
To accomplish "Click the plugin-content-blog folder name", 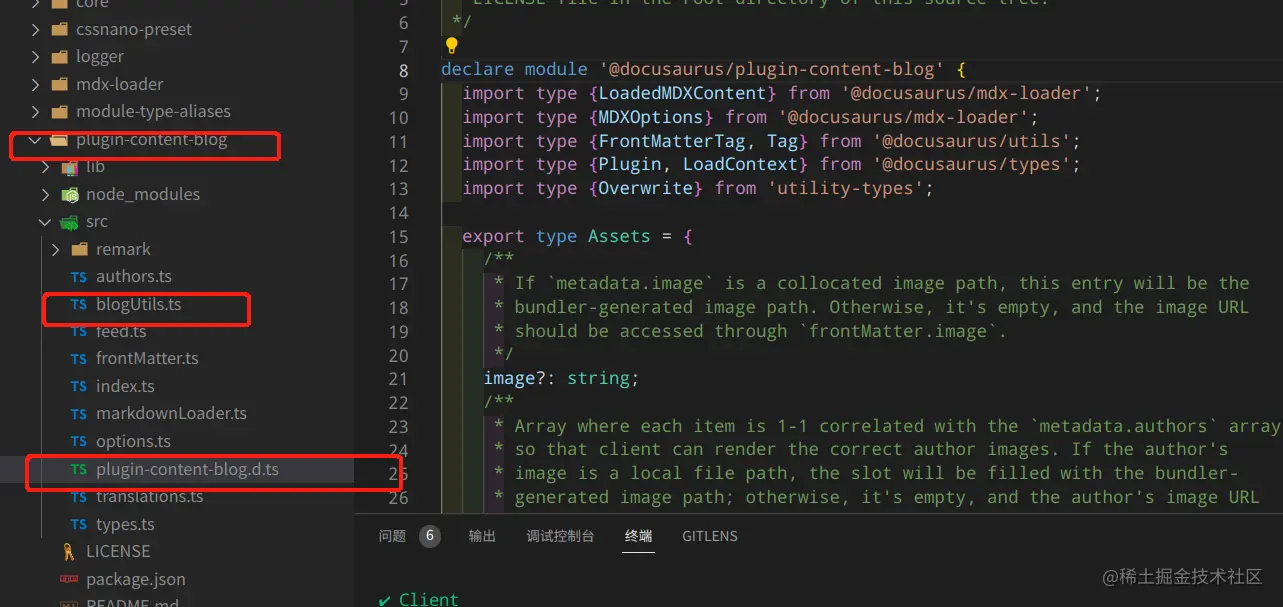I will tap(152, 140).
